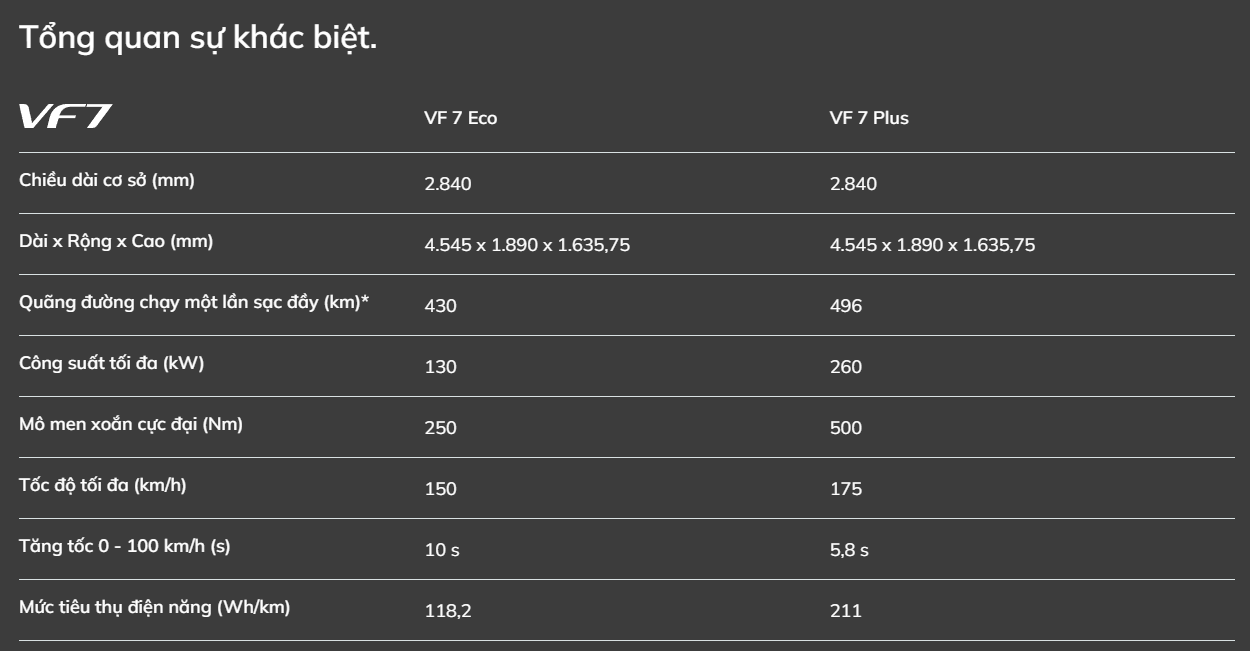Viewport: 1250px width, 651px height.
Task: Click the 260 kW power value
Action: [845, 367]
